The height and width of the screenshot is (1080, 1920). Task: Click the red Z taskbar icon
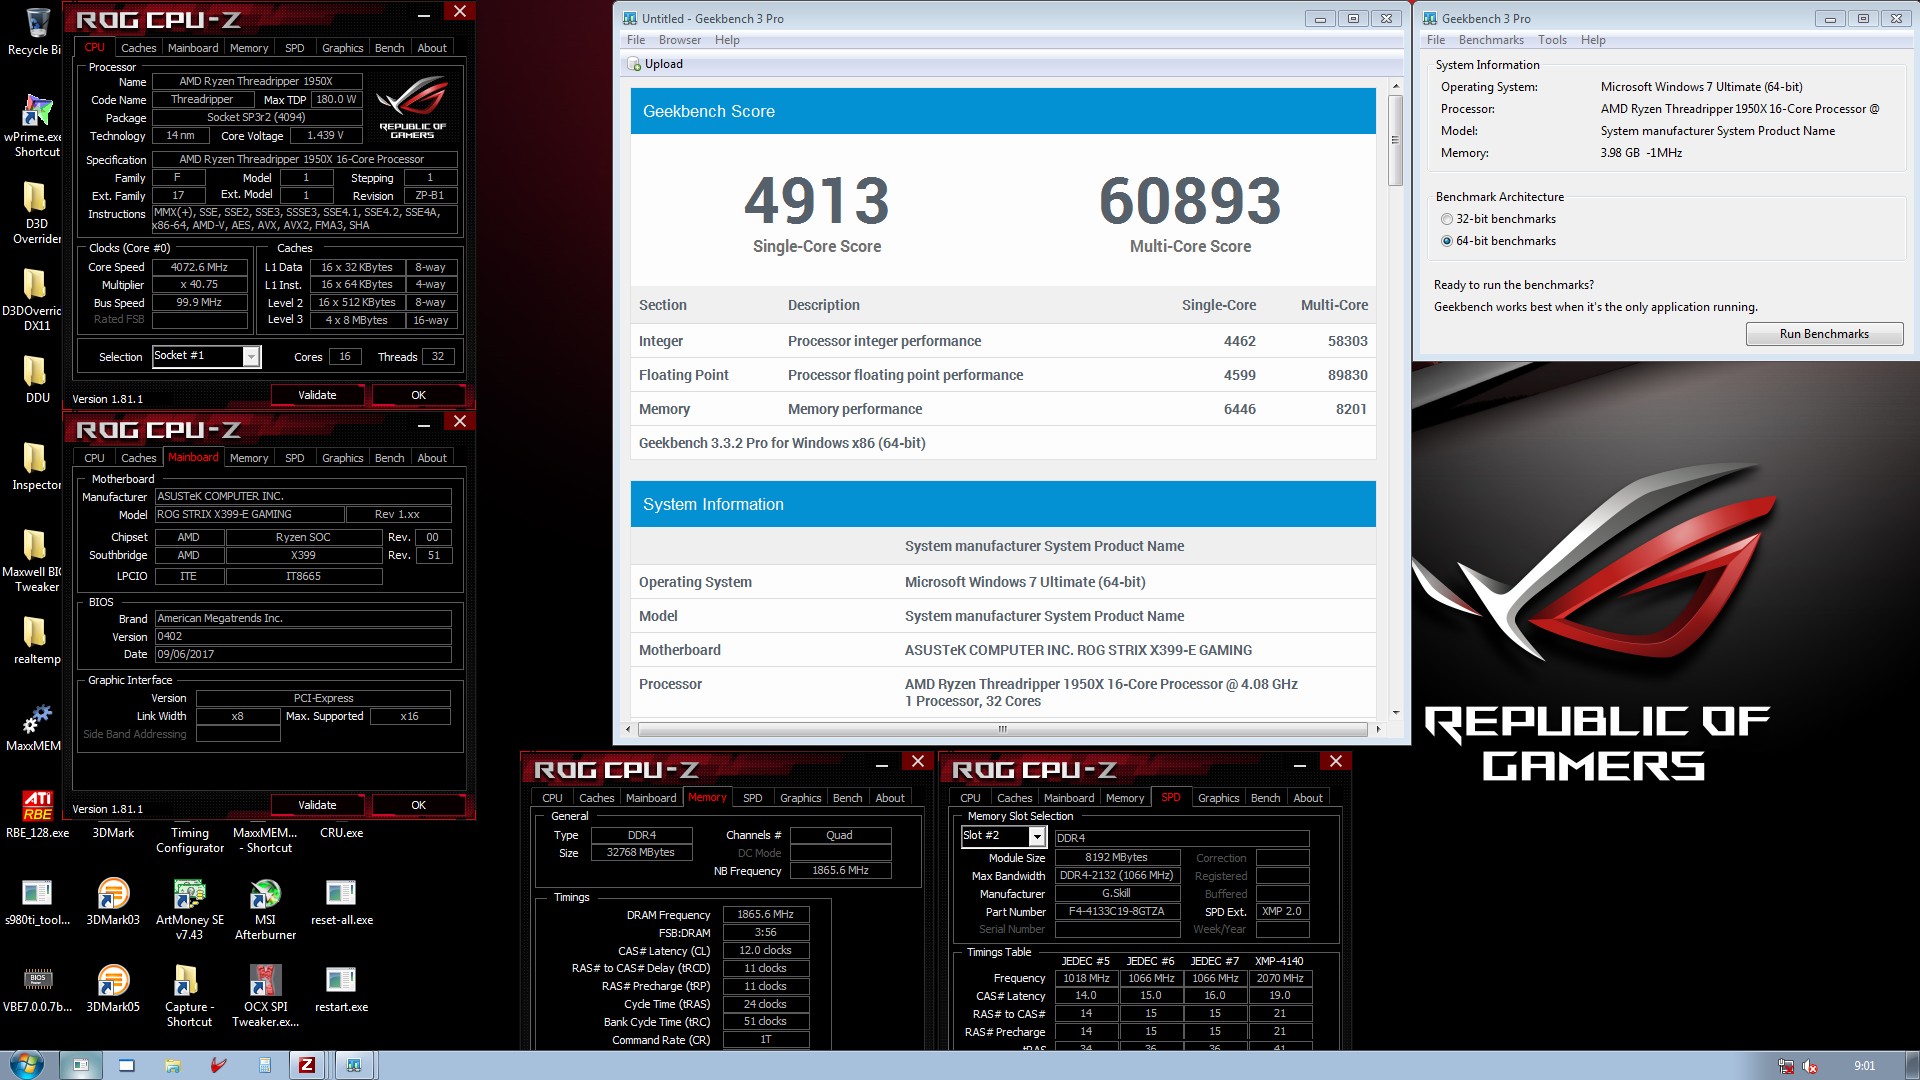[x=307, y=1065]
